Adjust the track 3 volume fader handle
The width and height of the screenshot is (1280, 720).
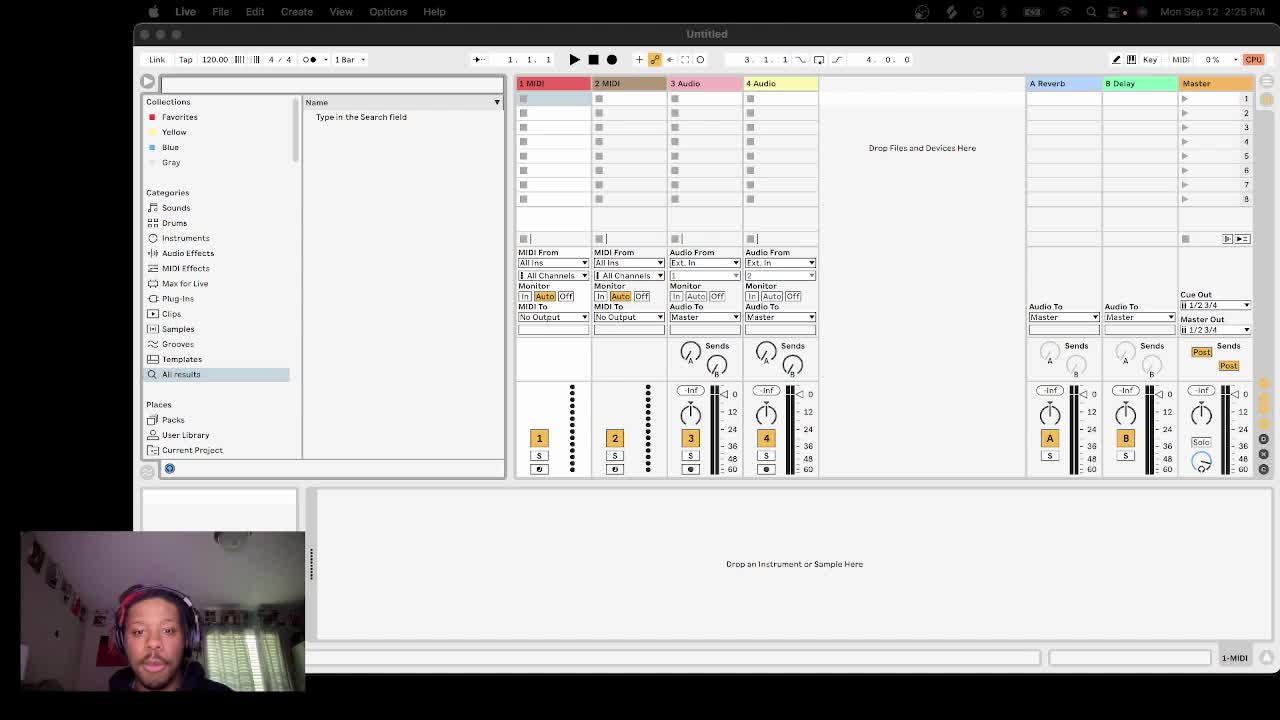pos(723,394)
